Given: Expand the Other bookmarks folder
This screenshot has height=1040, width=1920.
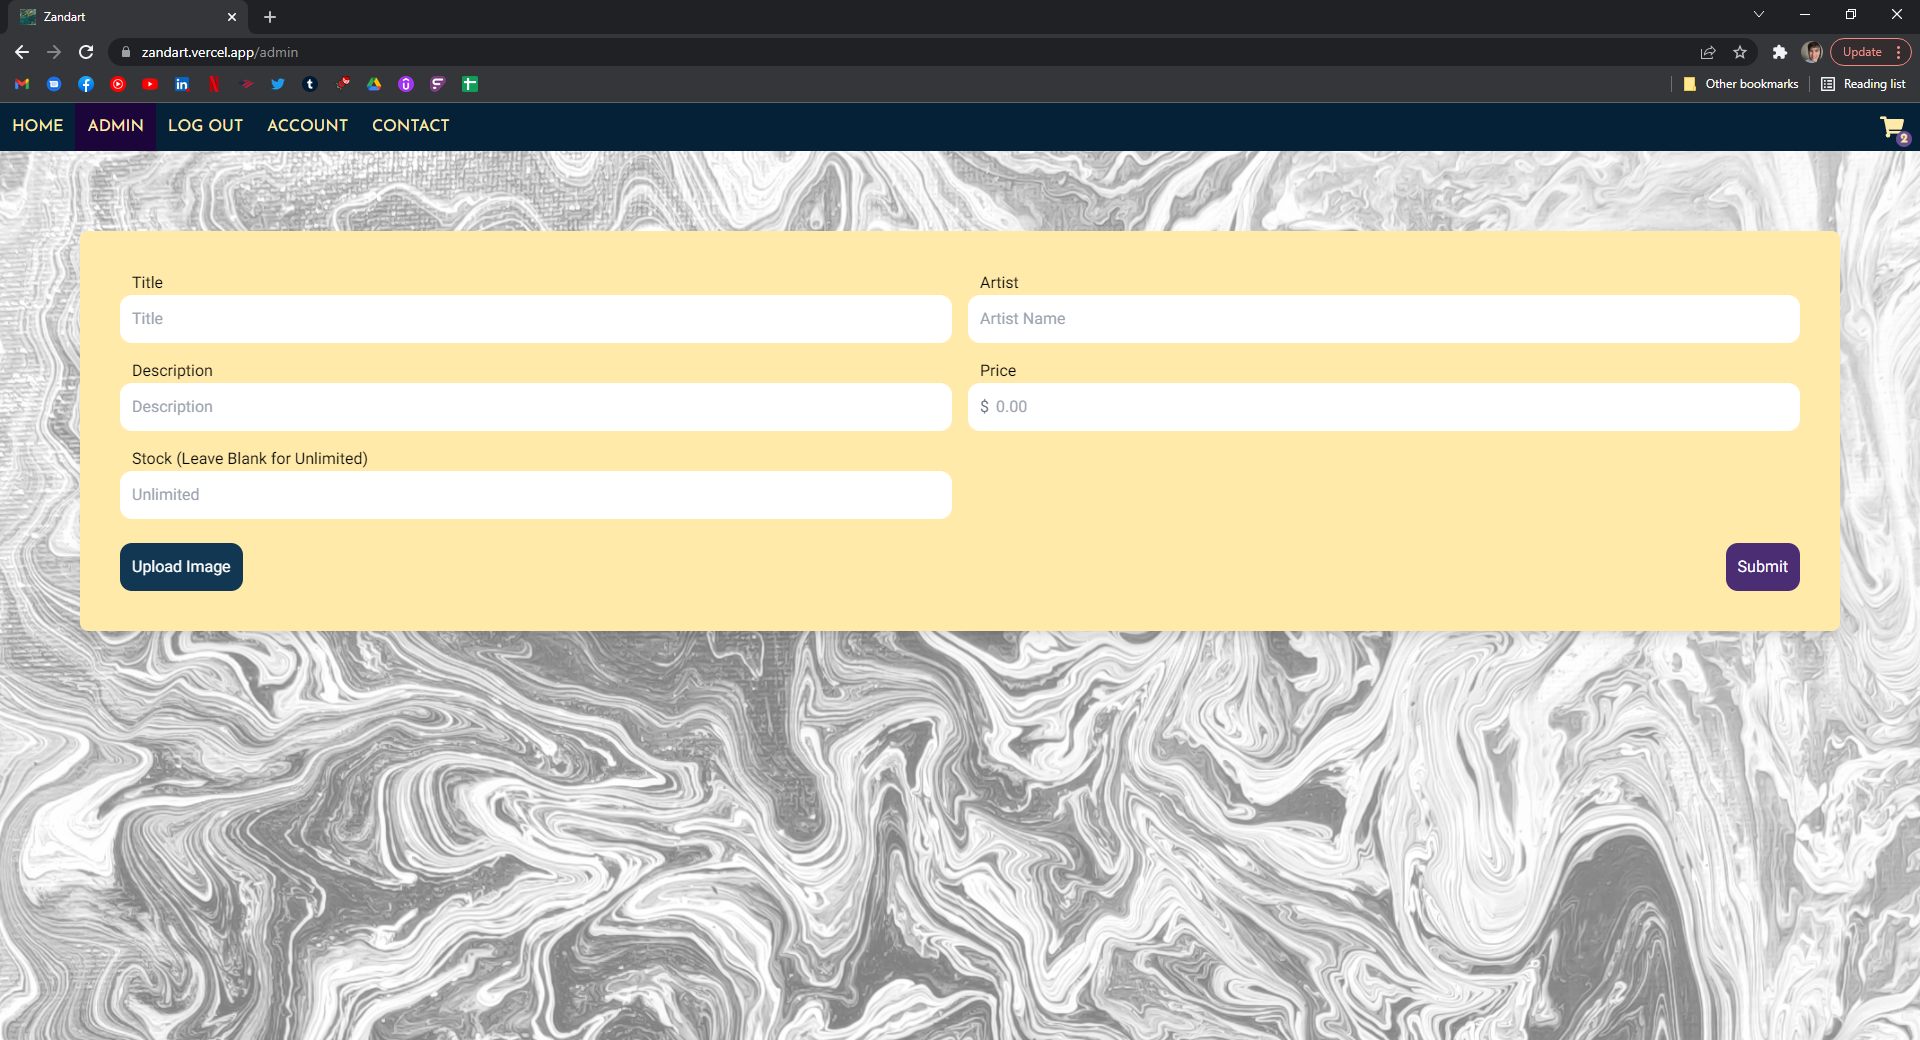Looking at the screenshot, I should tap(1741, 84).
